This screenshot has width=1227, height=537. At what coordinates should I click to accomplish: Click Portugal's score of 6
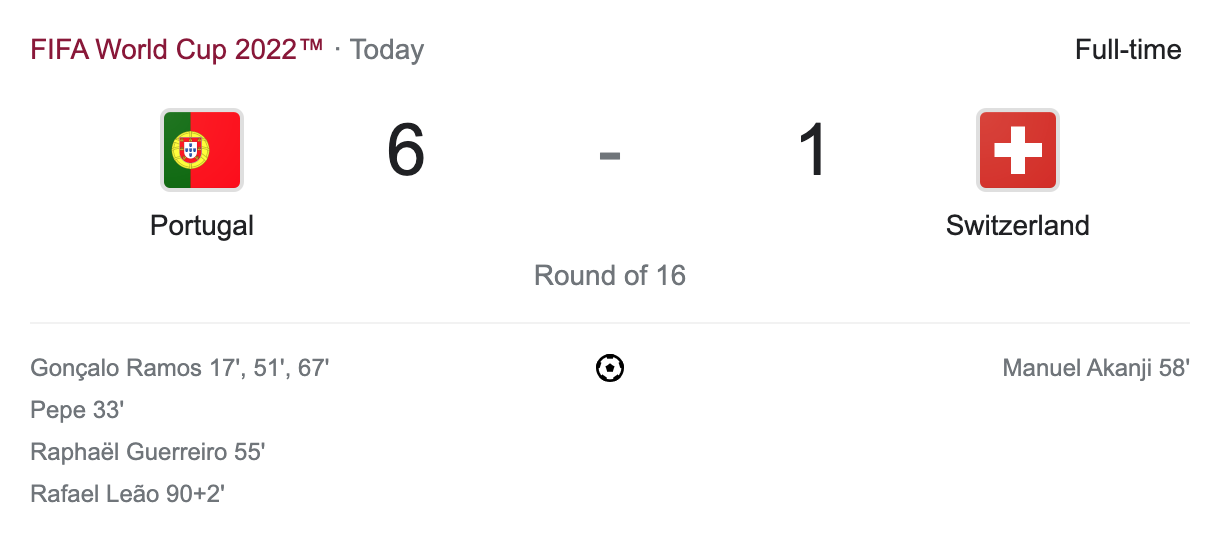406,152
